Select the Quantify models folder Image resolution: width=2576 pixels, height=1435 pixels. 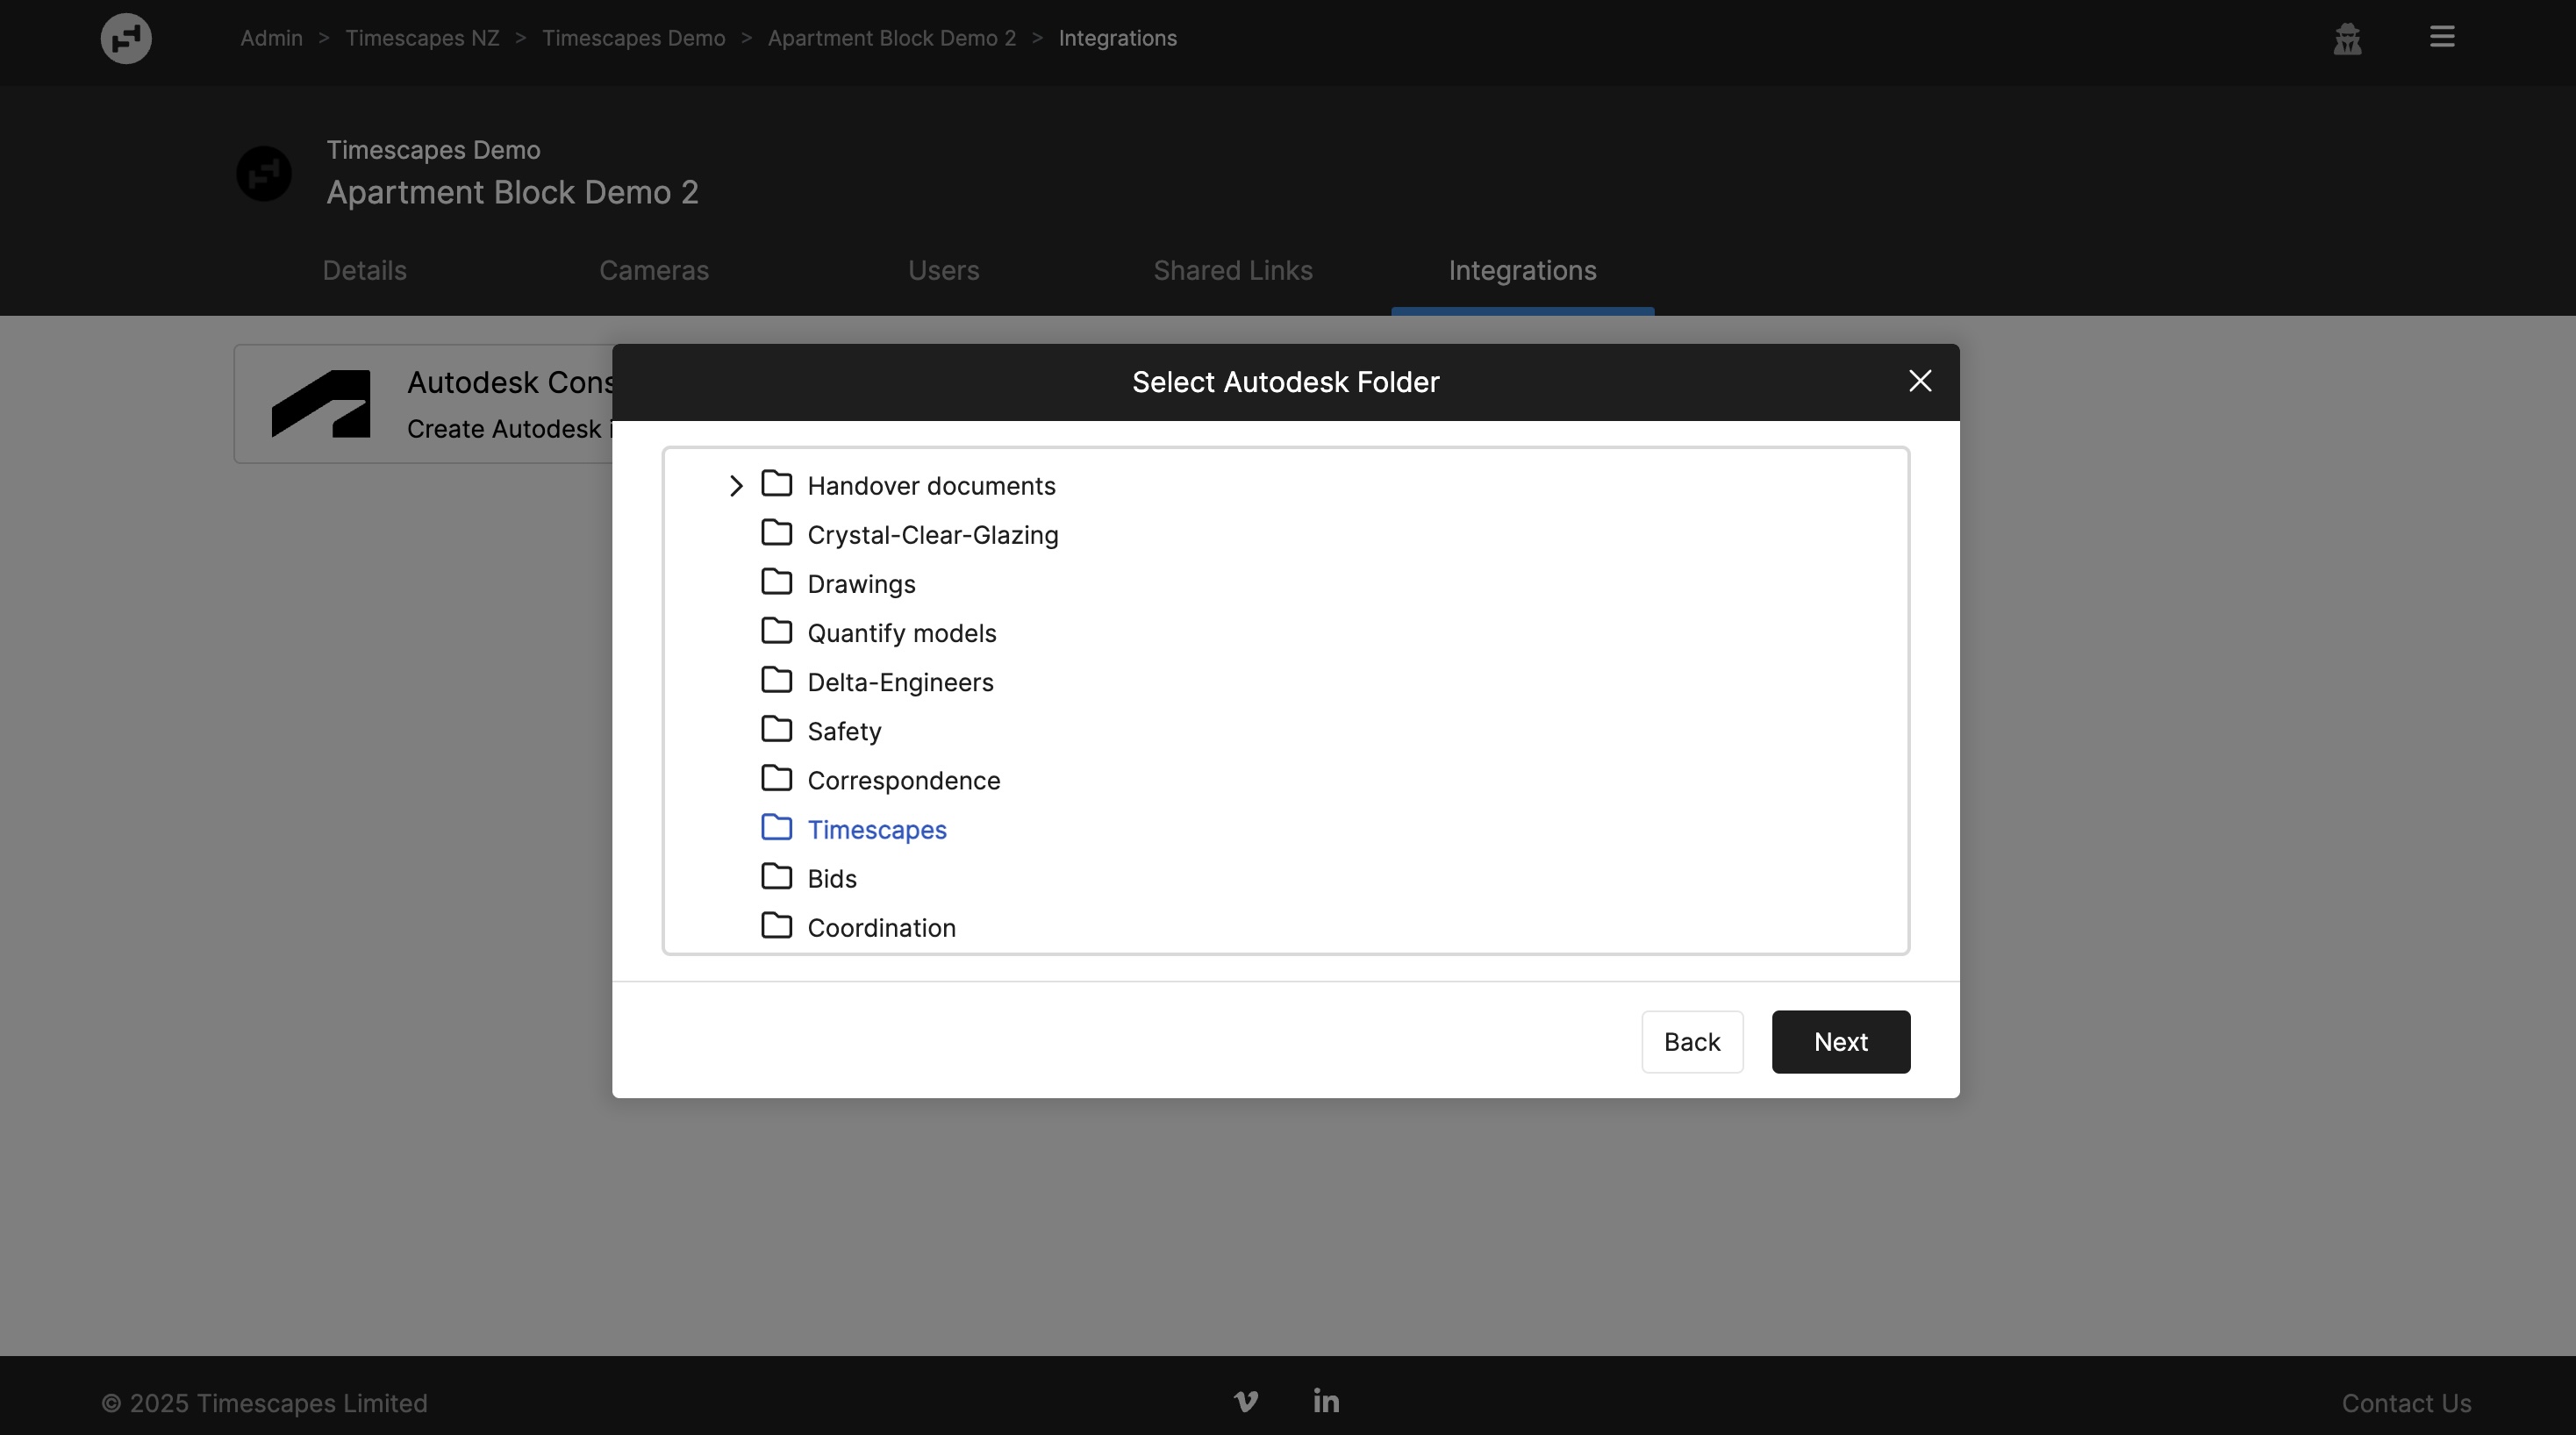(901, 633)
